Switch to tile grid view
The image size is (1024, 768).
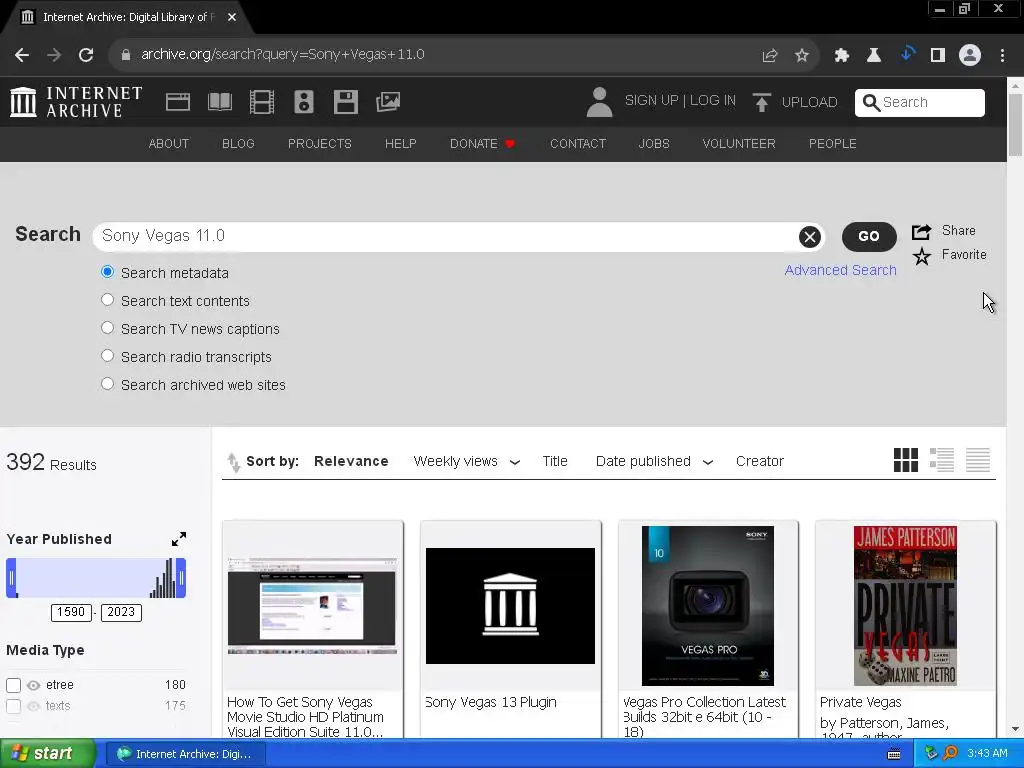pos(906,460)
